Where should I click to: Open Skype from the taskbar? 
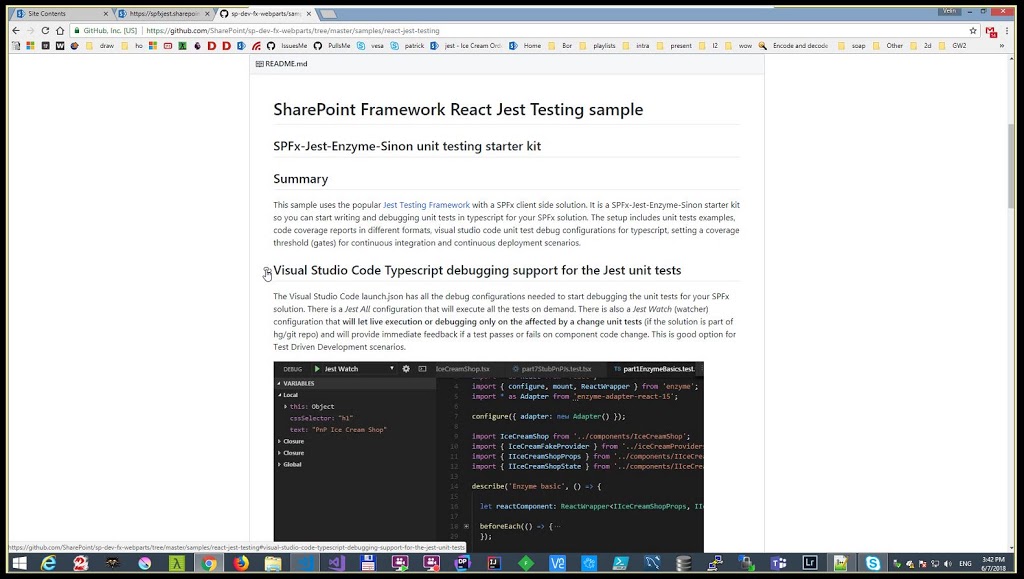coord(873,563)
